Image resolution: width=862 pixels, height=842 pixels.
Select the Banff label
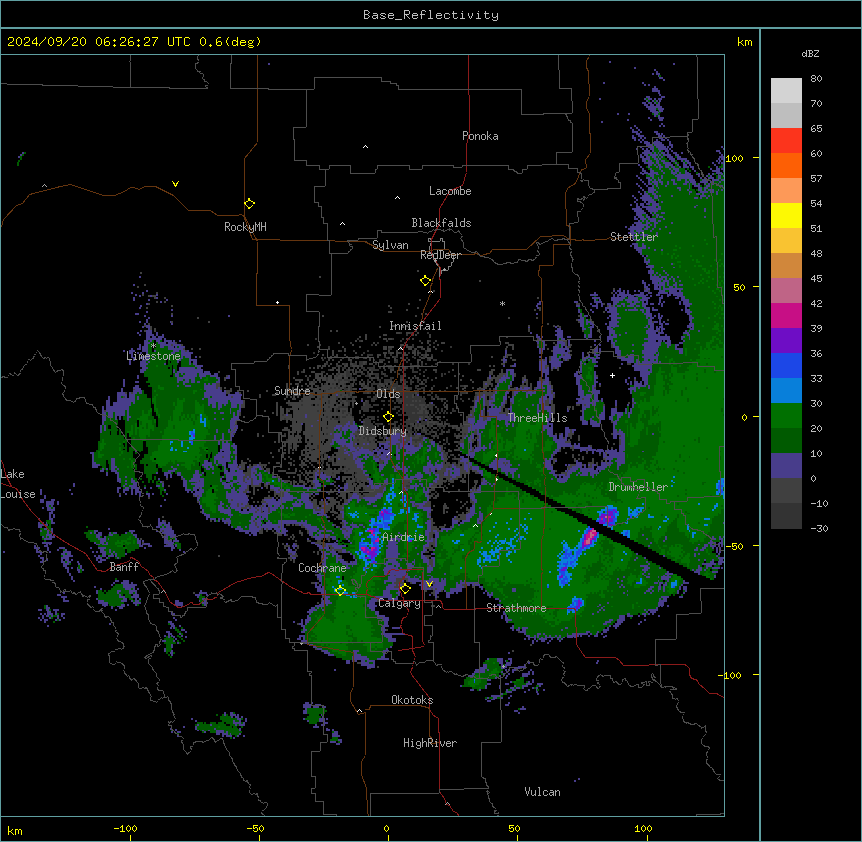(x=124, y=567)
